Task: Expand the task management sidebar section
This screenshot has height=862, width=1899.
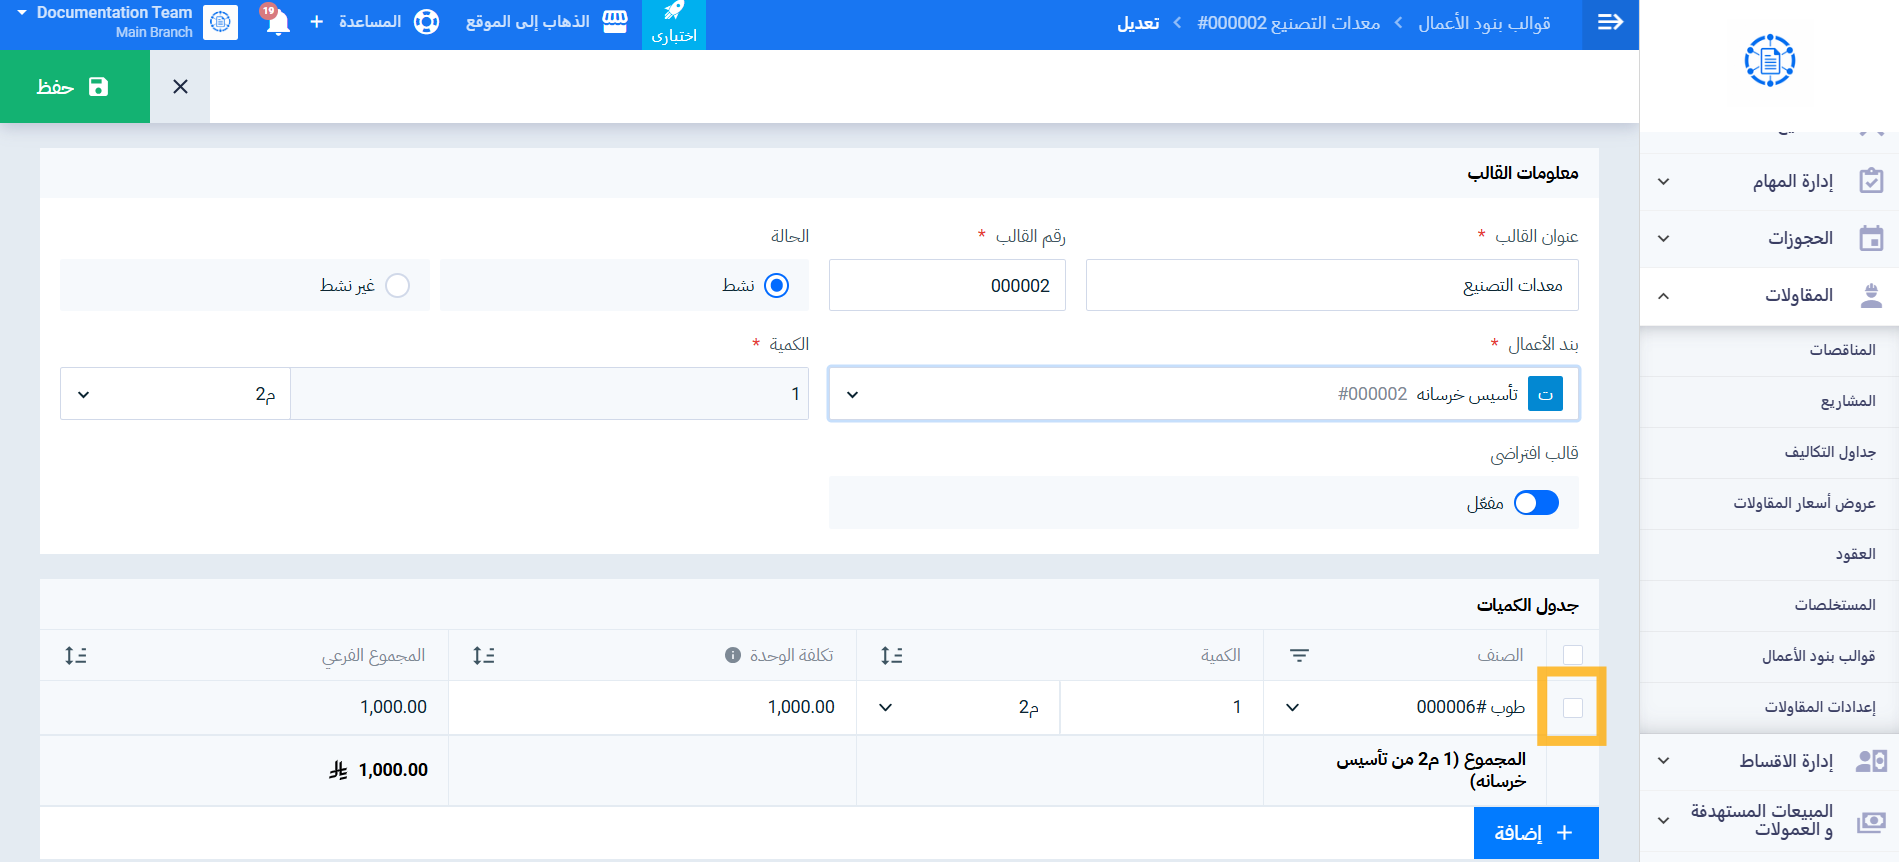Action: 1768,182
